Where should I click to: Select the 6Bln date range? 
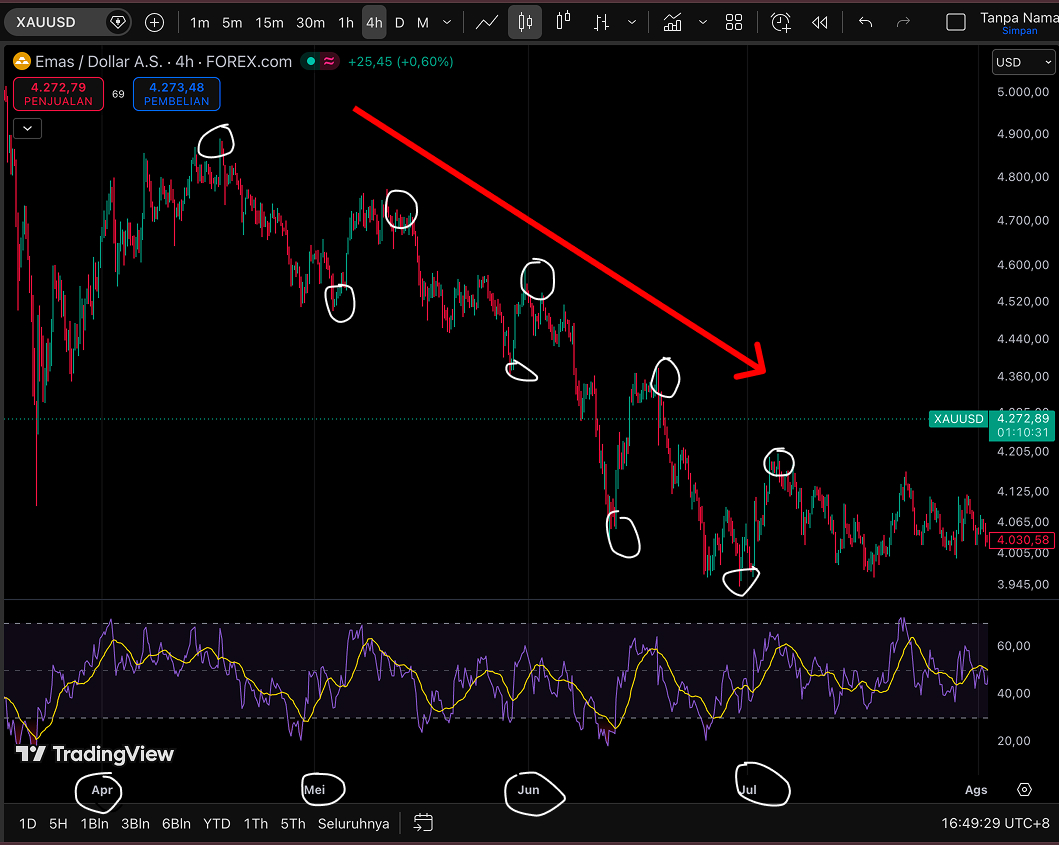pos(176,823)
